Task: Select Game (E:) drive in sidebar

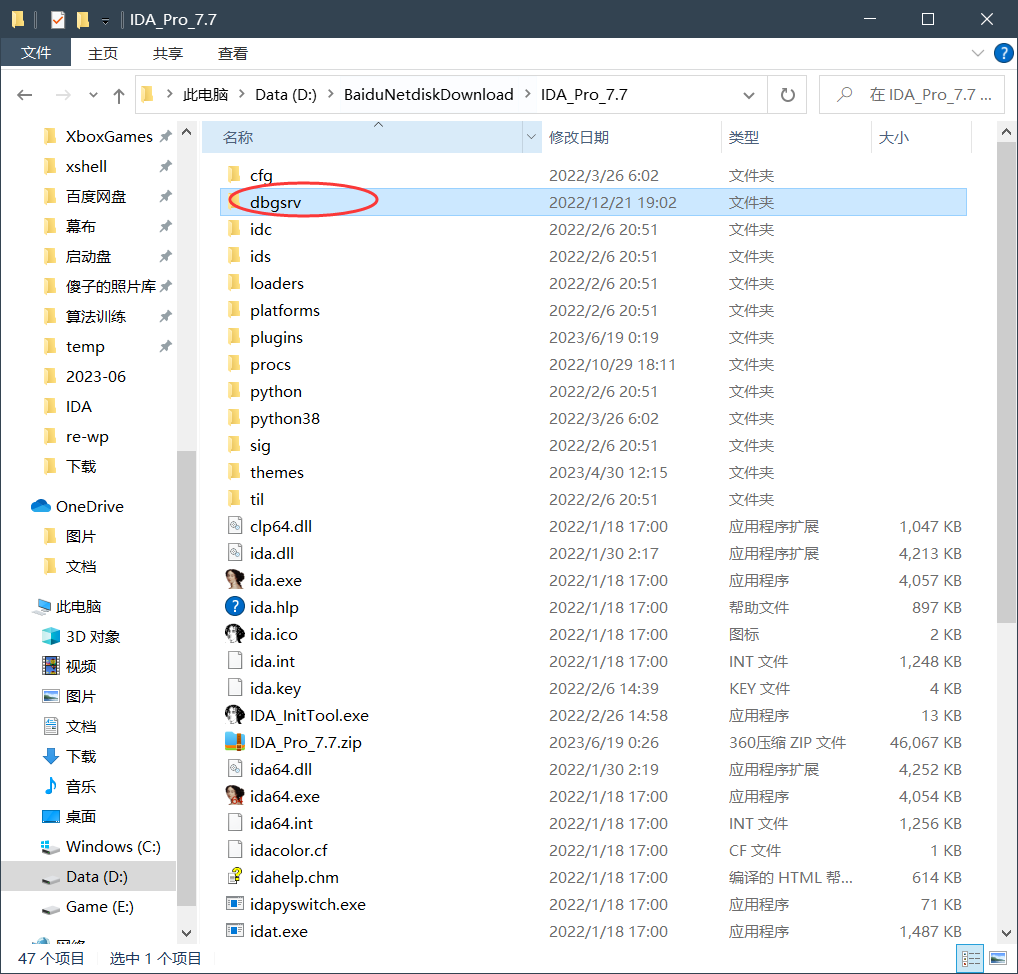Action: [99, 906]
